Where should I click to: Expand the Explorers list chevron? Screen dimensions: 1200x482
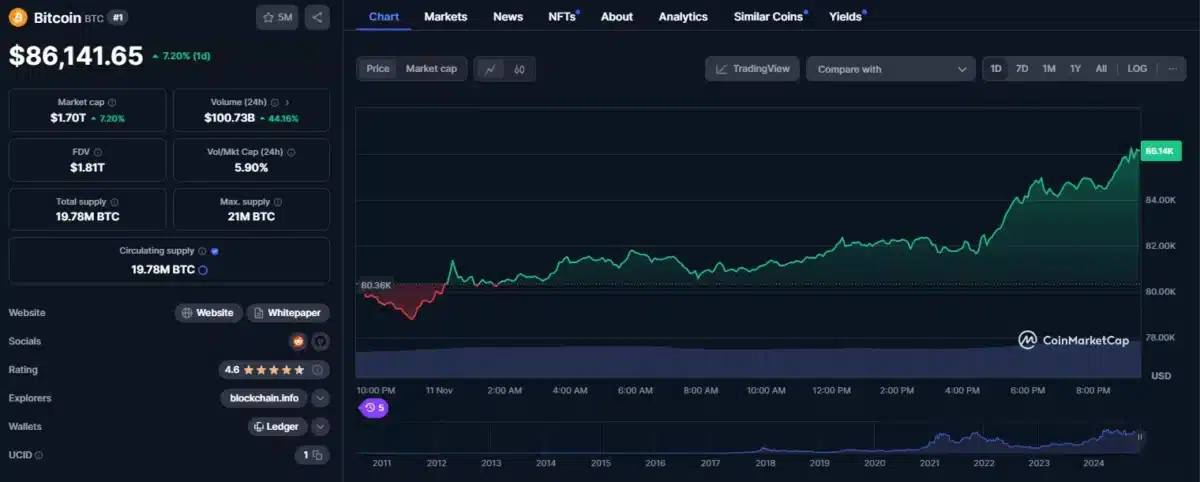point(320,398)
